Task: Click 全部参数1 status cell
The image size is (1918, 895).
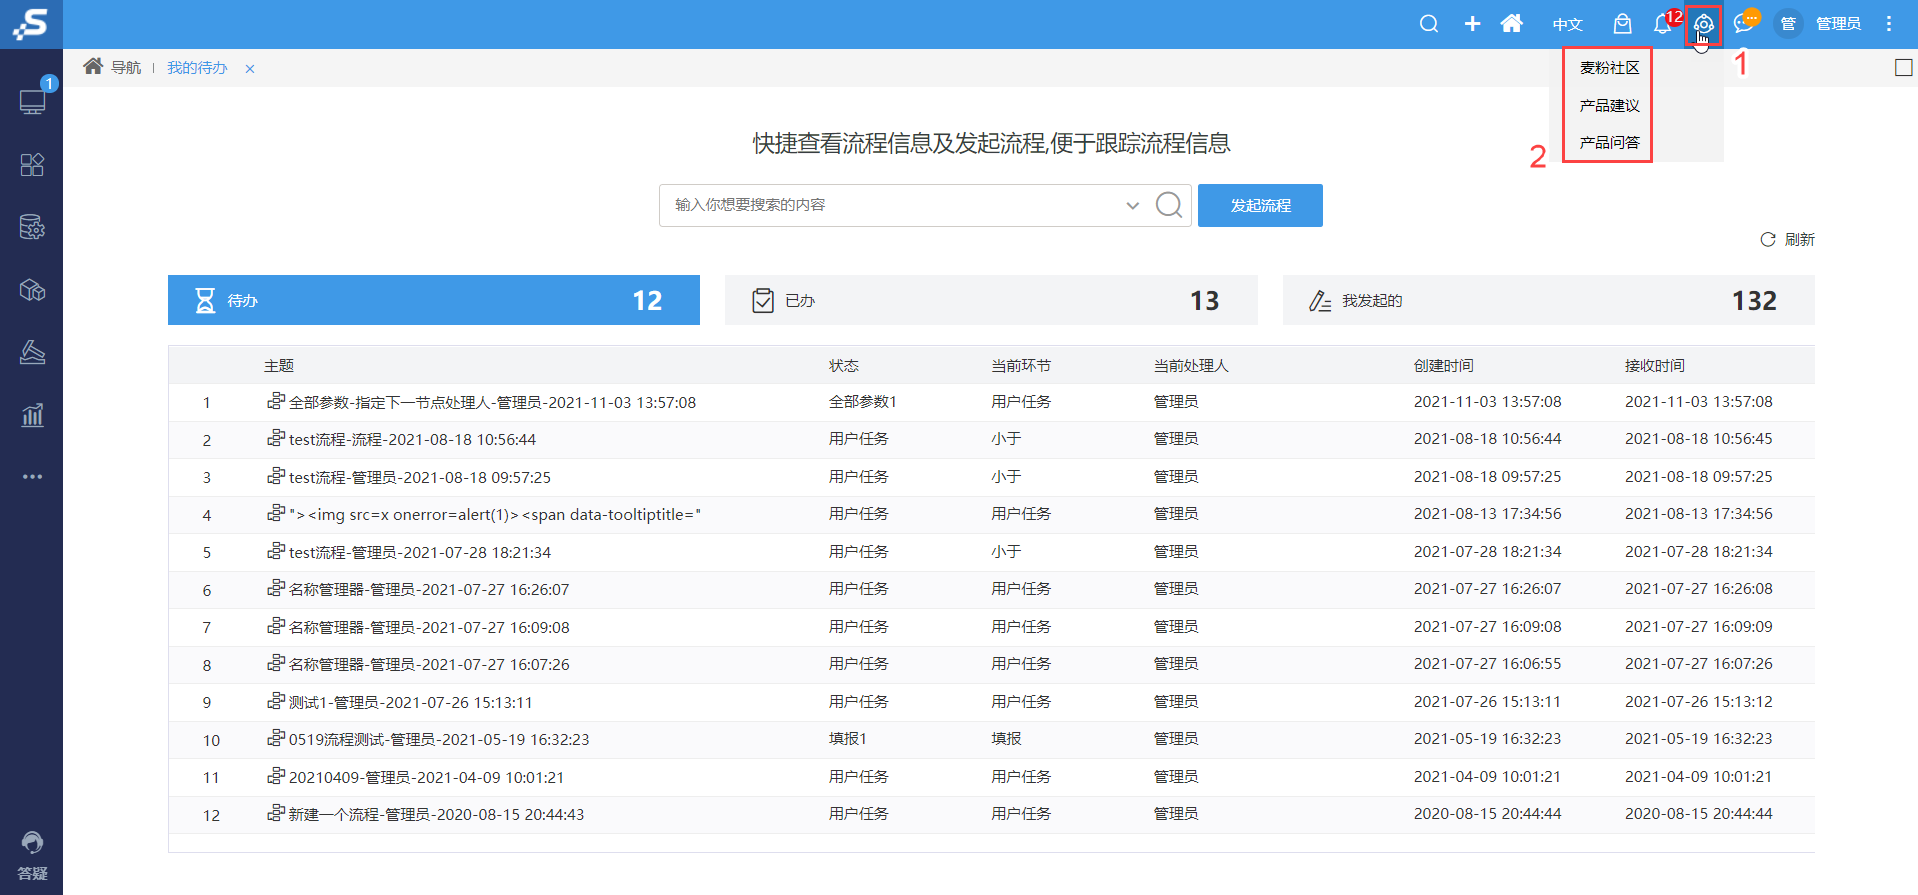Action: tap(863, 402)
